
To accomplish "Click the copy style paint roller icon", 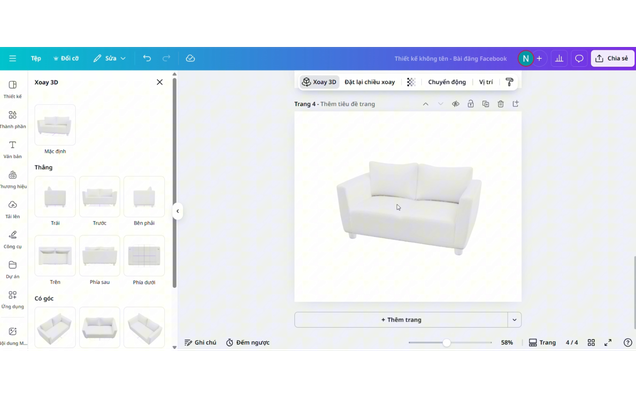I will [509, 82].
